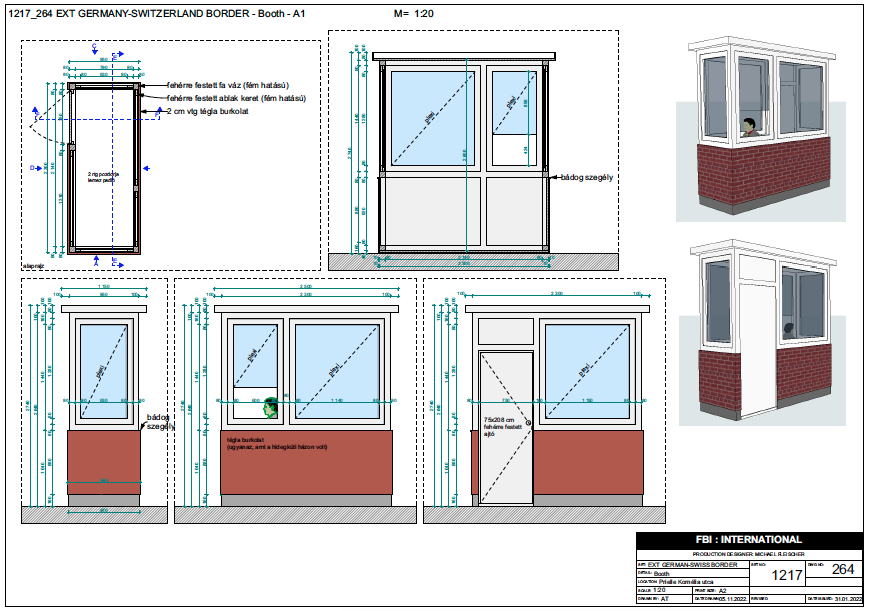Select the FBI : INTERNATIONAL title block header
This screenshot has width=869, height=611.
tap(748, 539)
